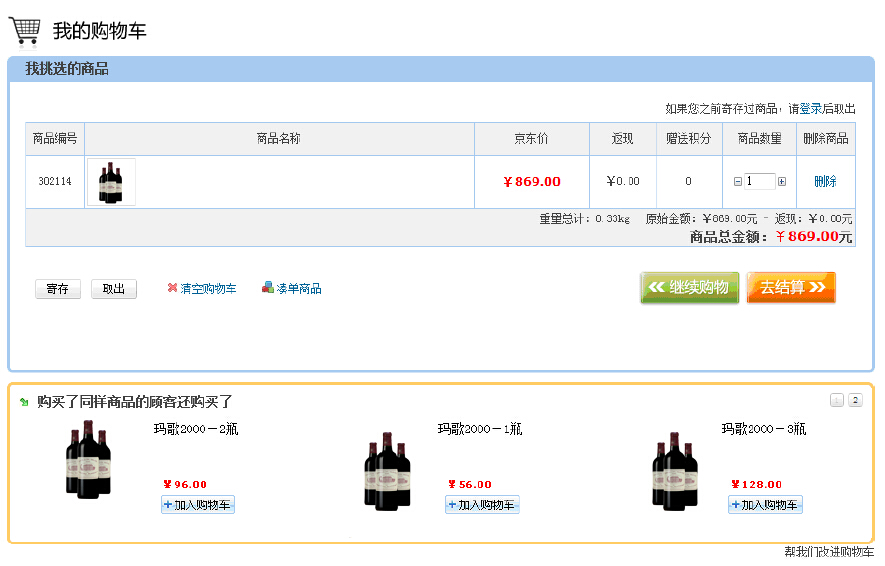Add 玛歌2000-1瓶 to cart

click(482, 505)
